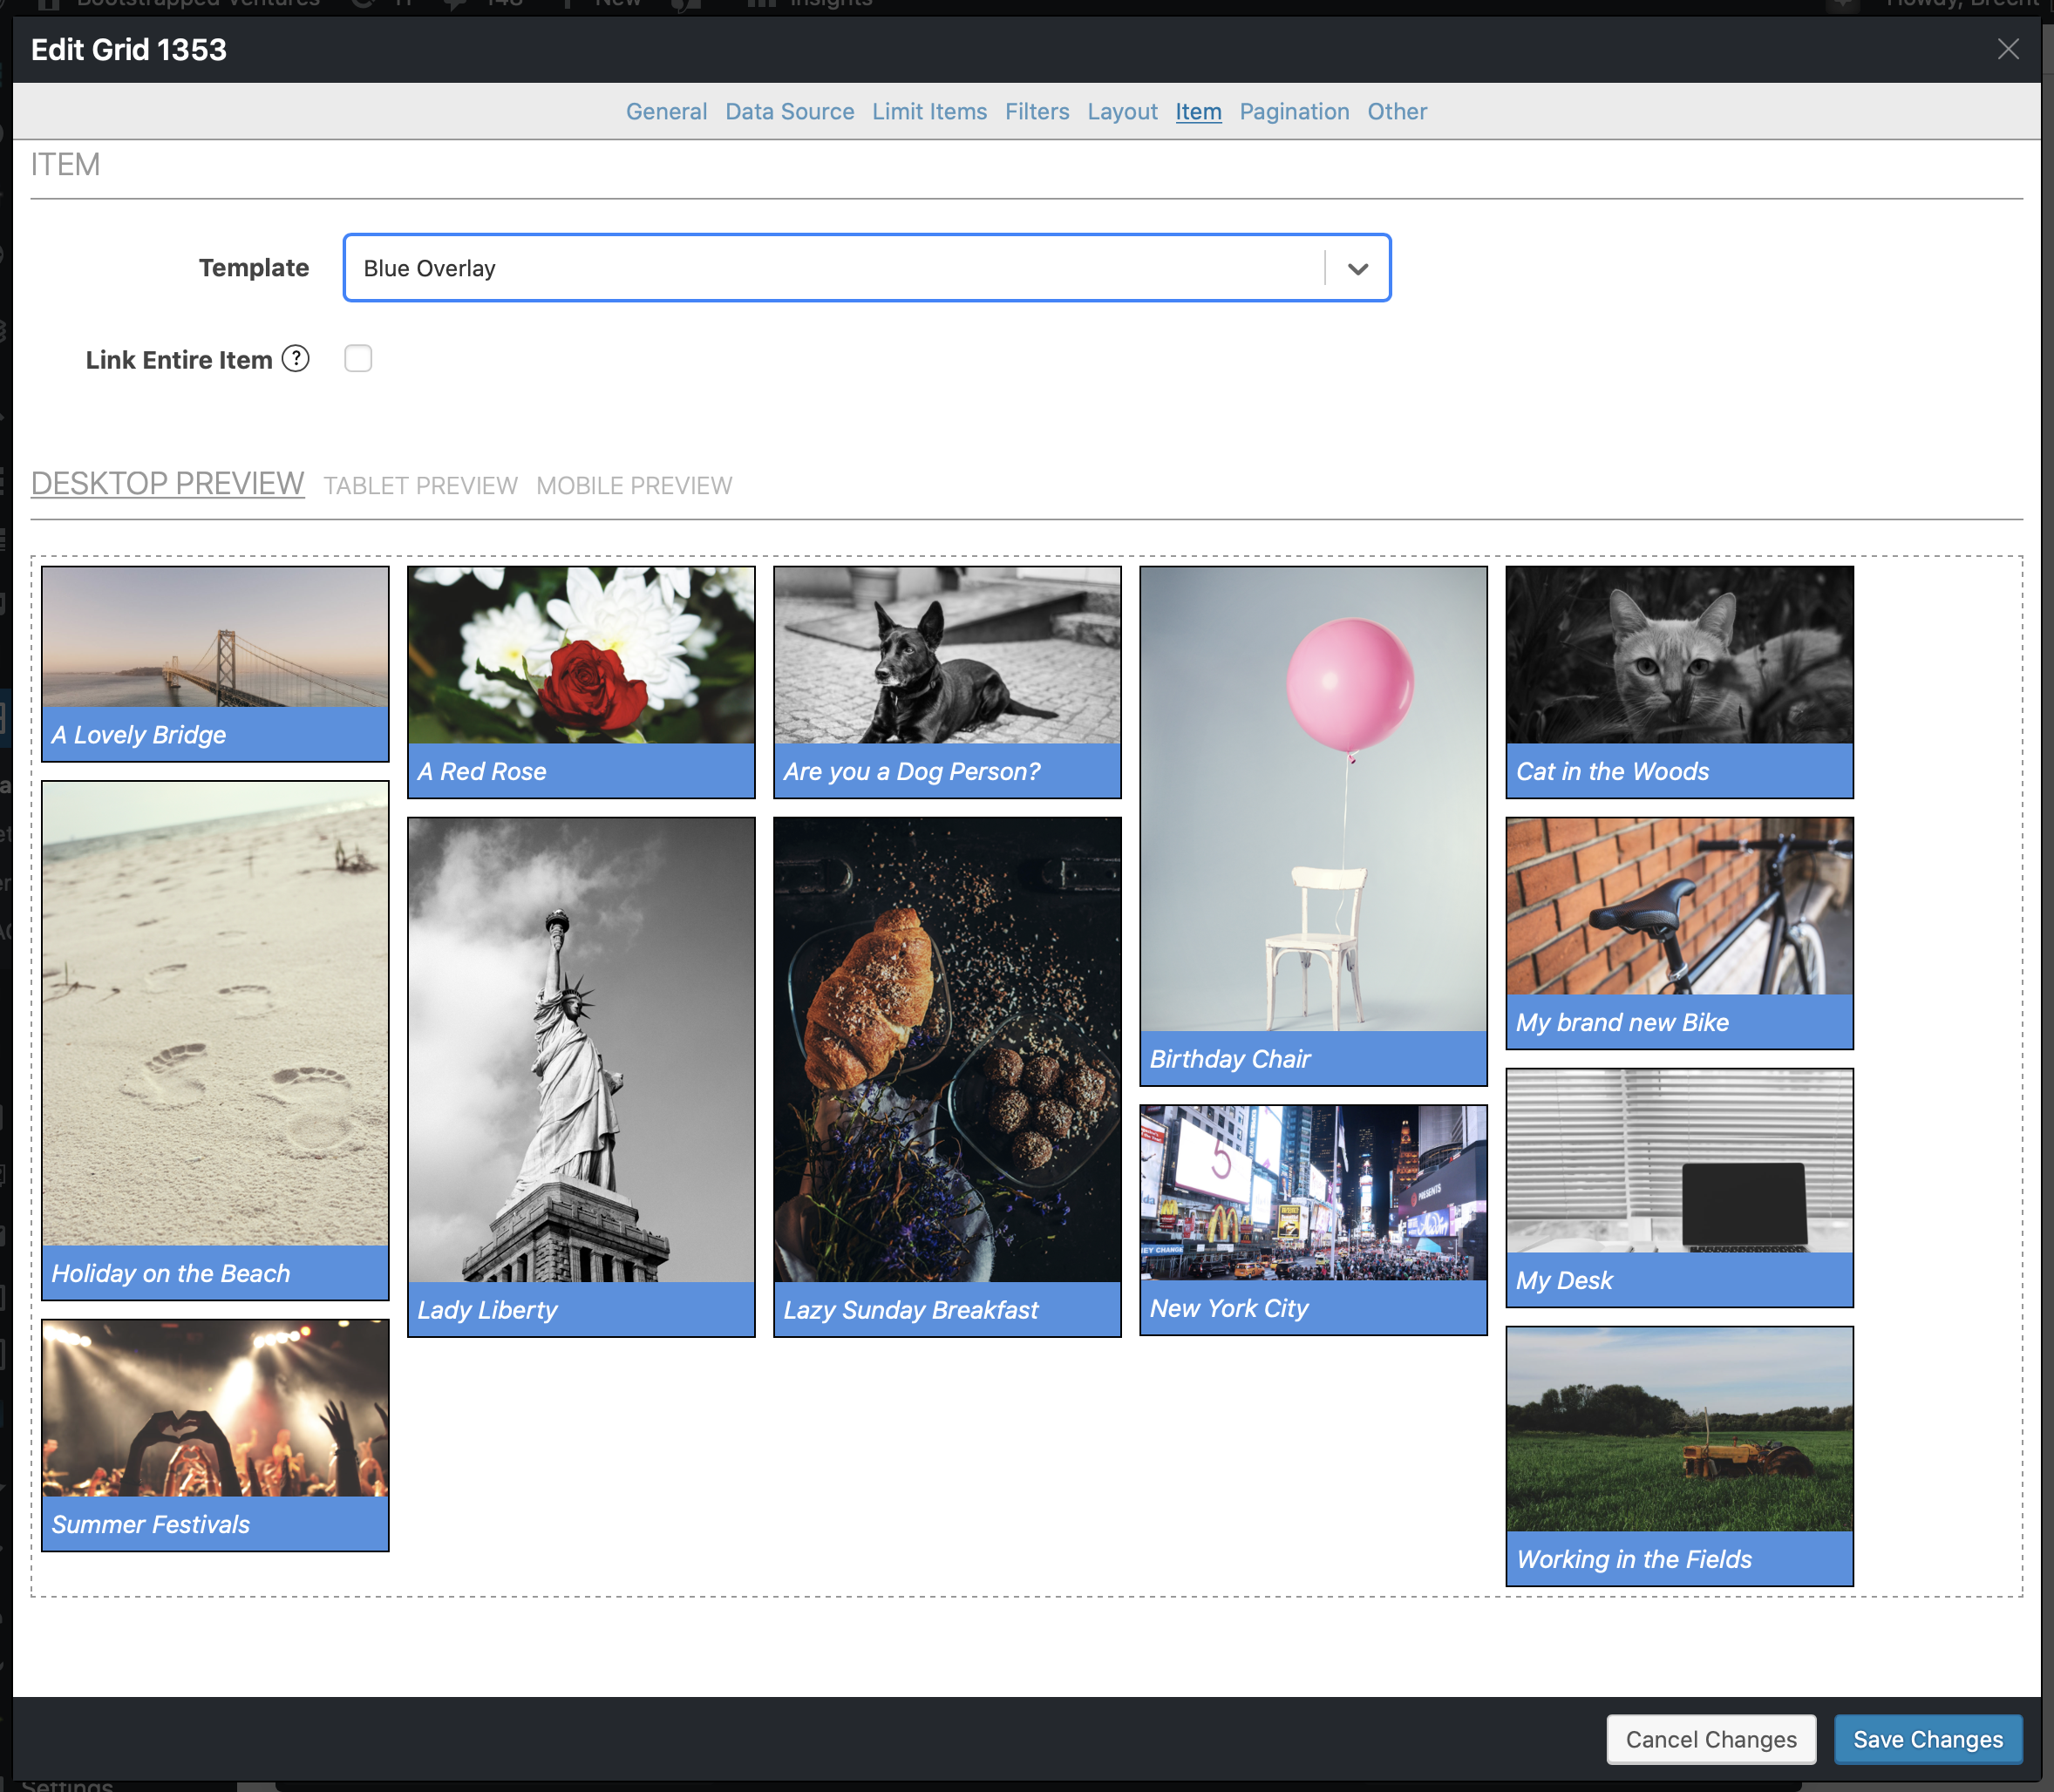Enable the Link Entire Item checkbox

pyautogui.click(x=358, y=358)
